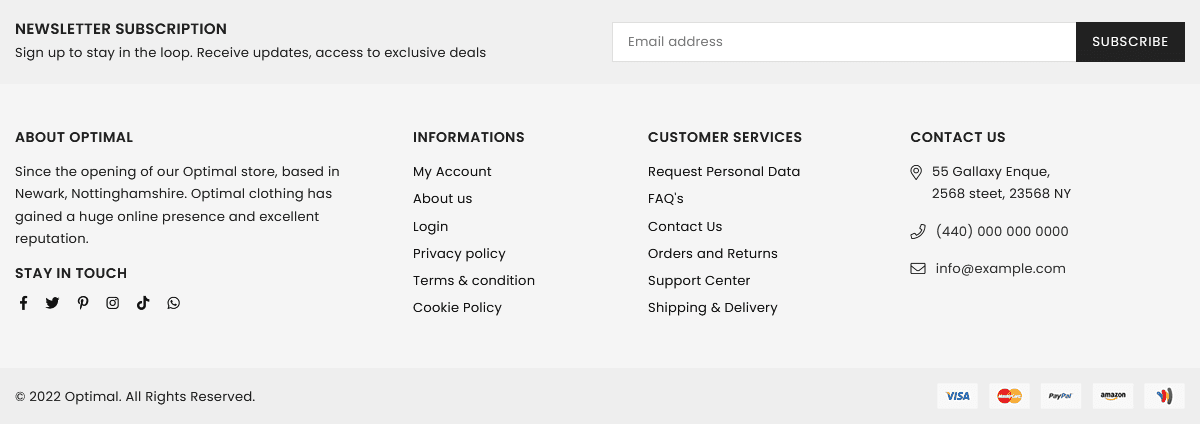
Task: Focus the Email address input field
Action: [843, 42]
